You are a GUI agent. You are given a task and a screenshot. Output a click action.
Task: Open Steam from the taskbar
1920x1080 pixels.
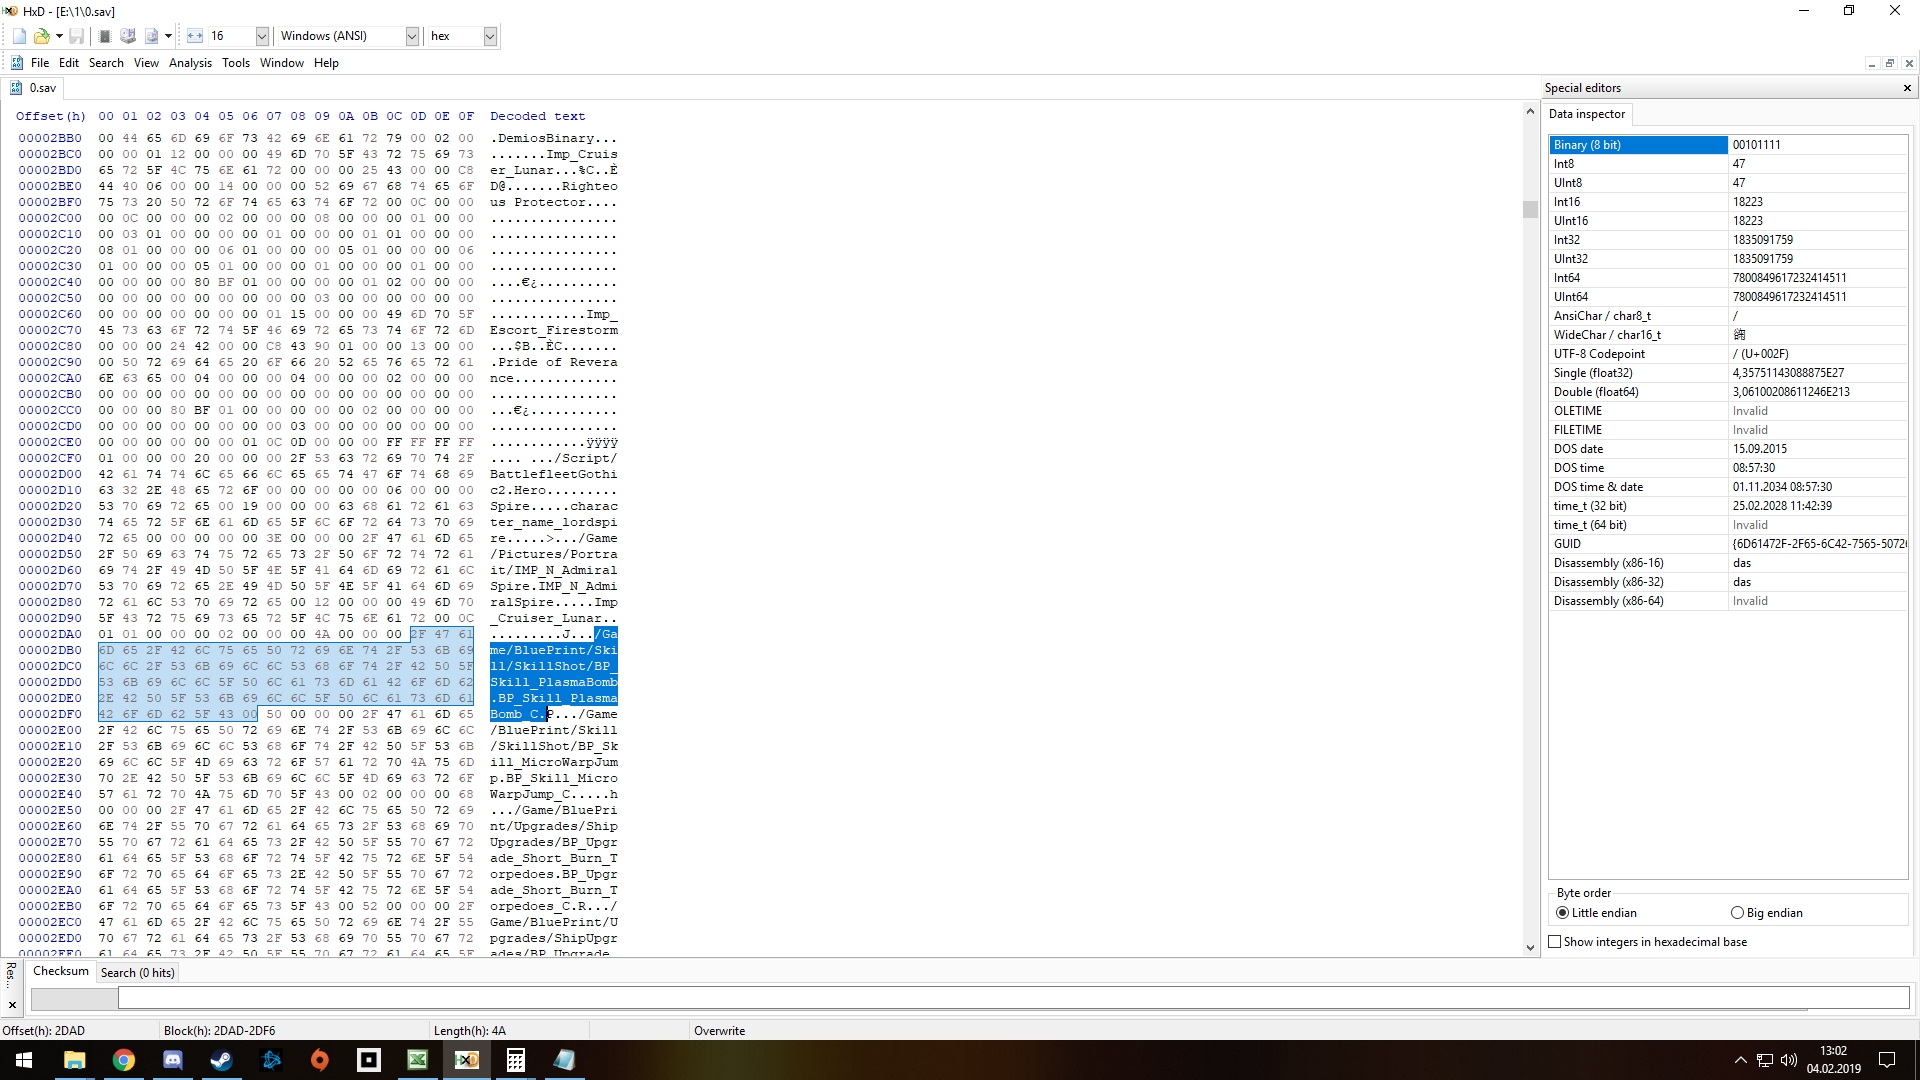221,1060
